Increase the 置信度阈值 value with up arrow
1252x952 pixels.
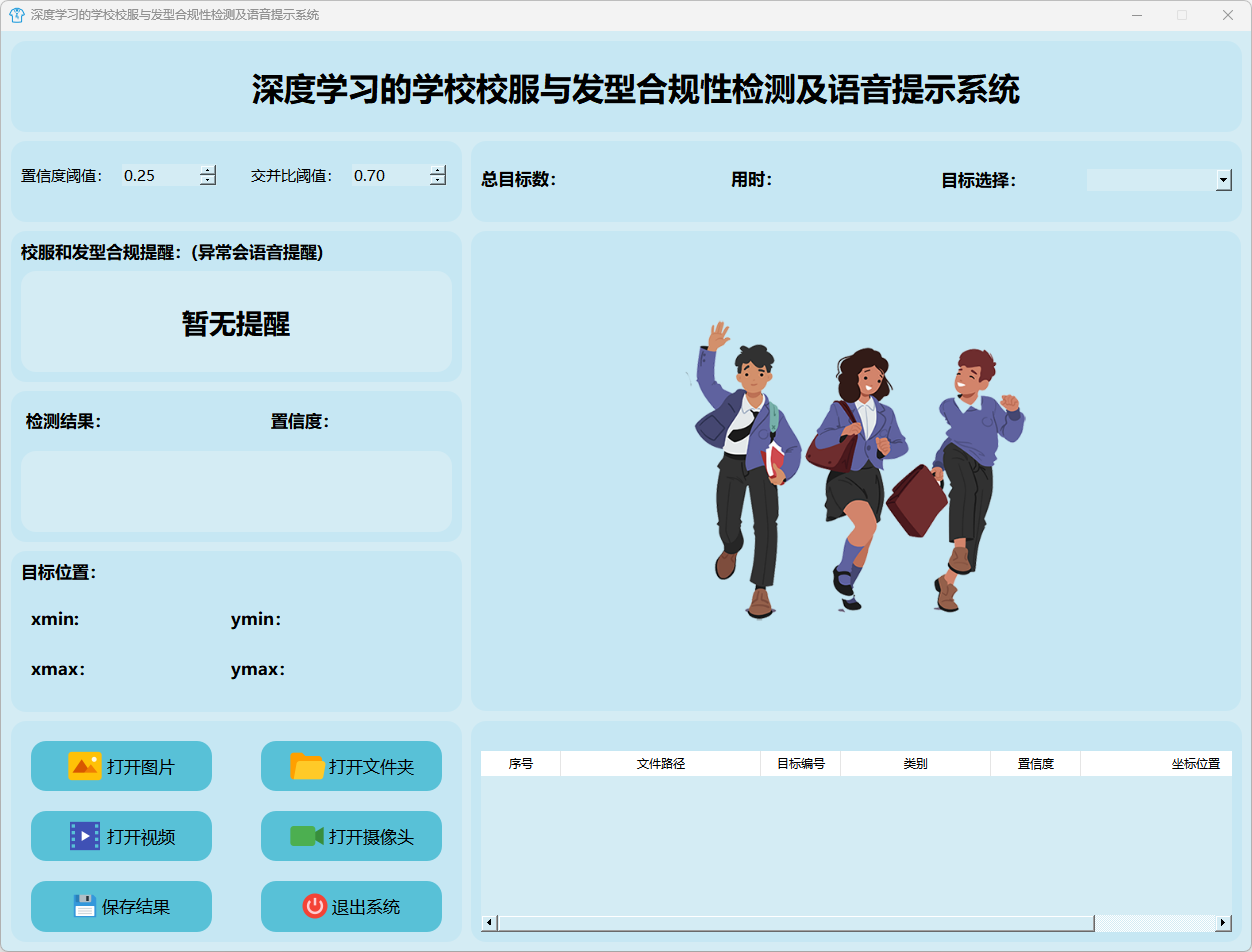[x=208, y=170]
